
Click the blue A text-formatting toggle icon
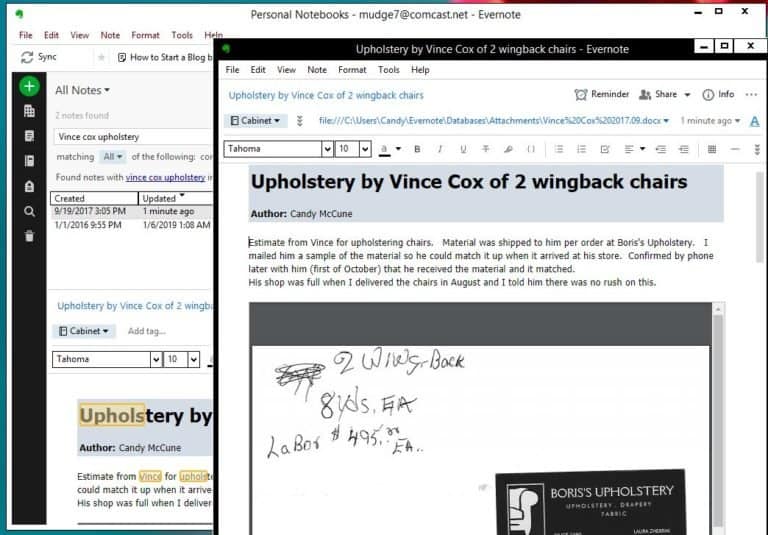pyautogui.click(x=755, y=121)
